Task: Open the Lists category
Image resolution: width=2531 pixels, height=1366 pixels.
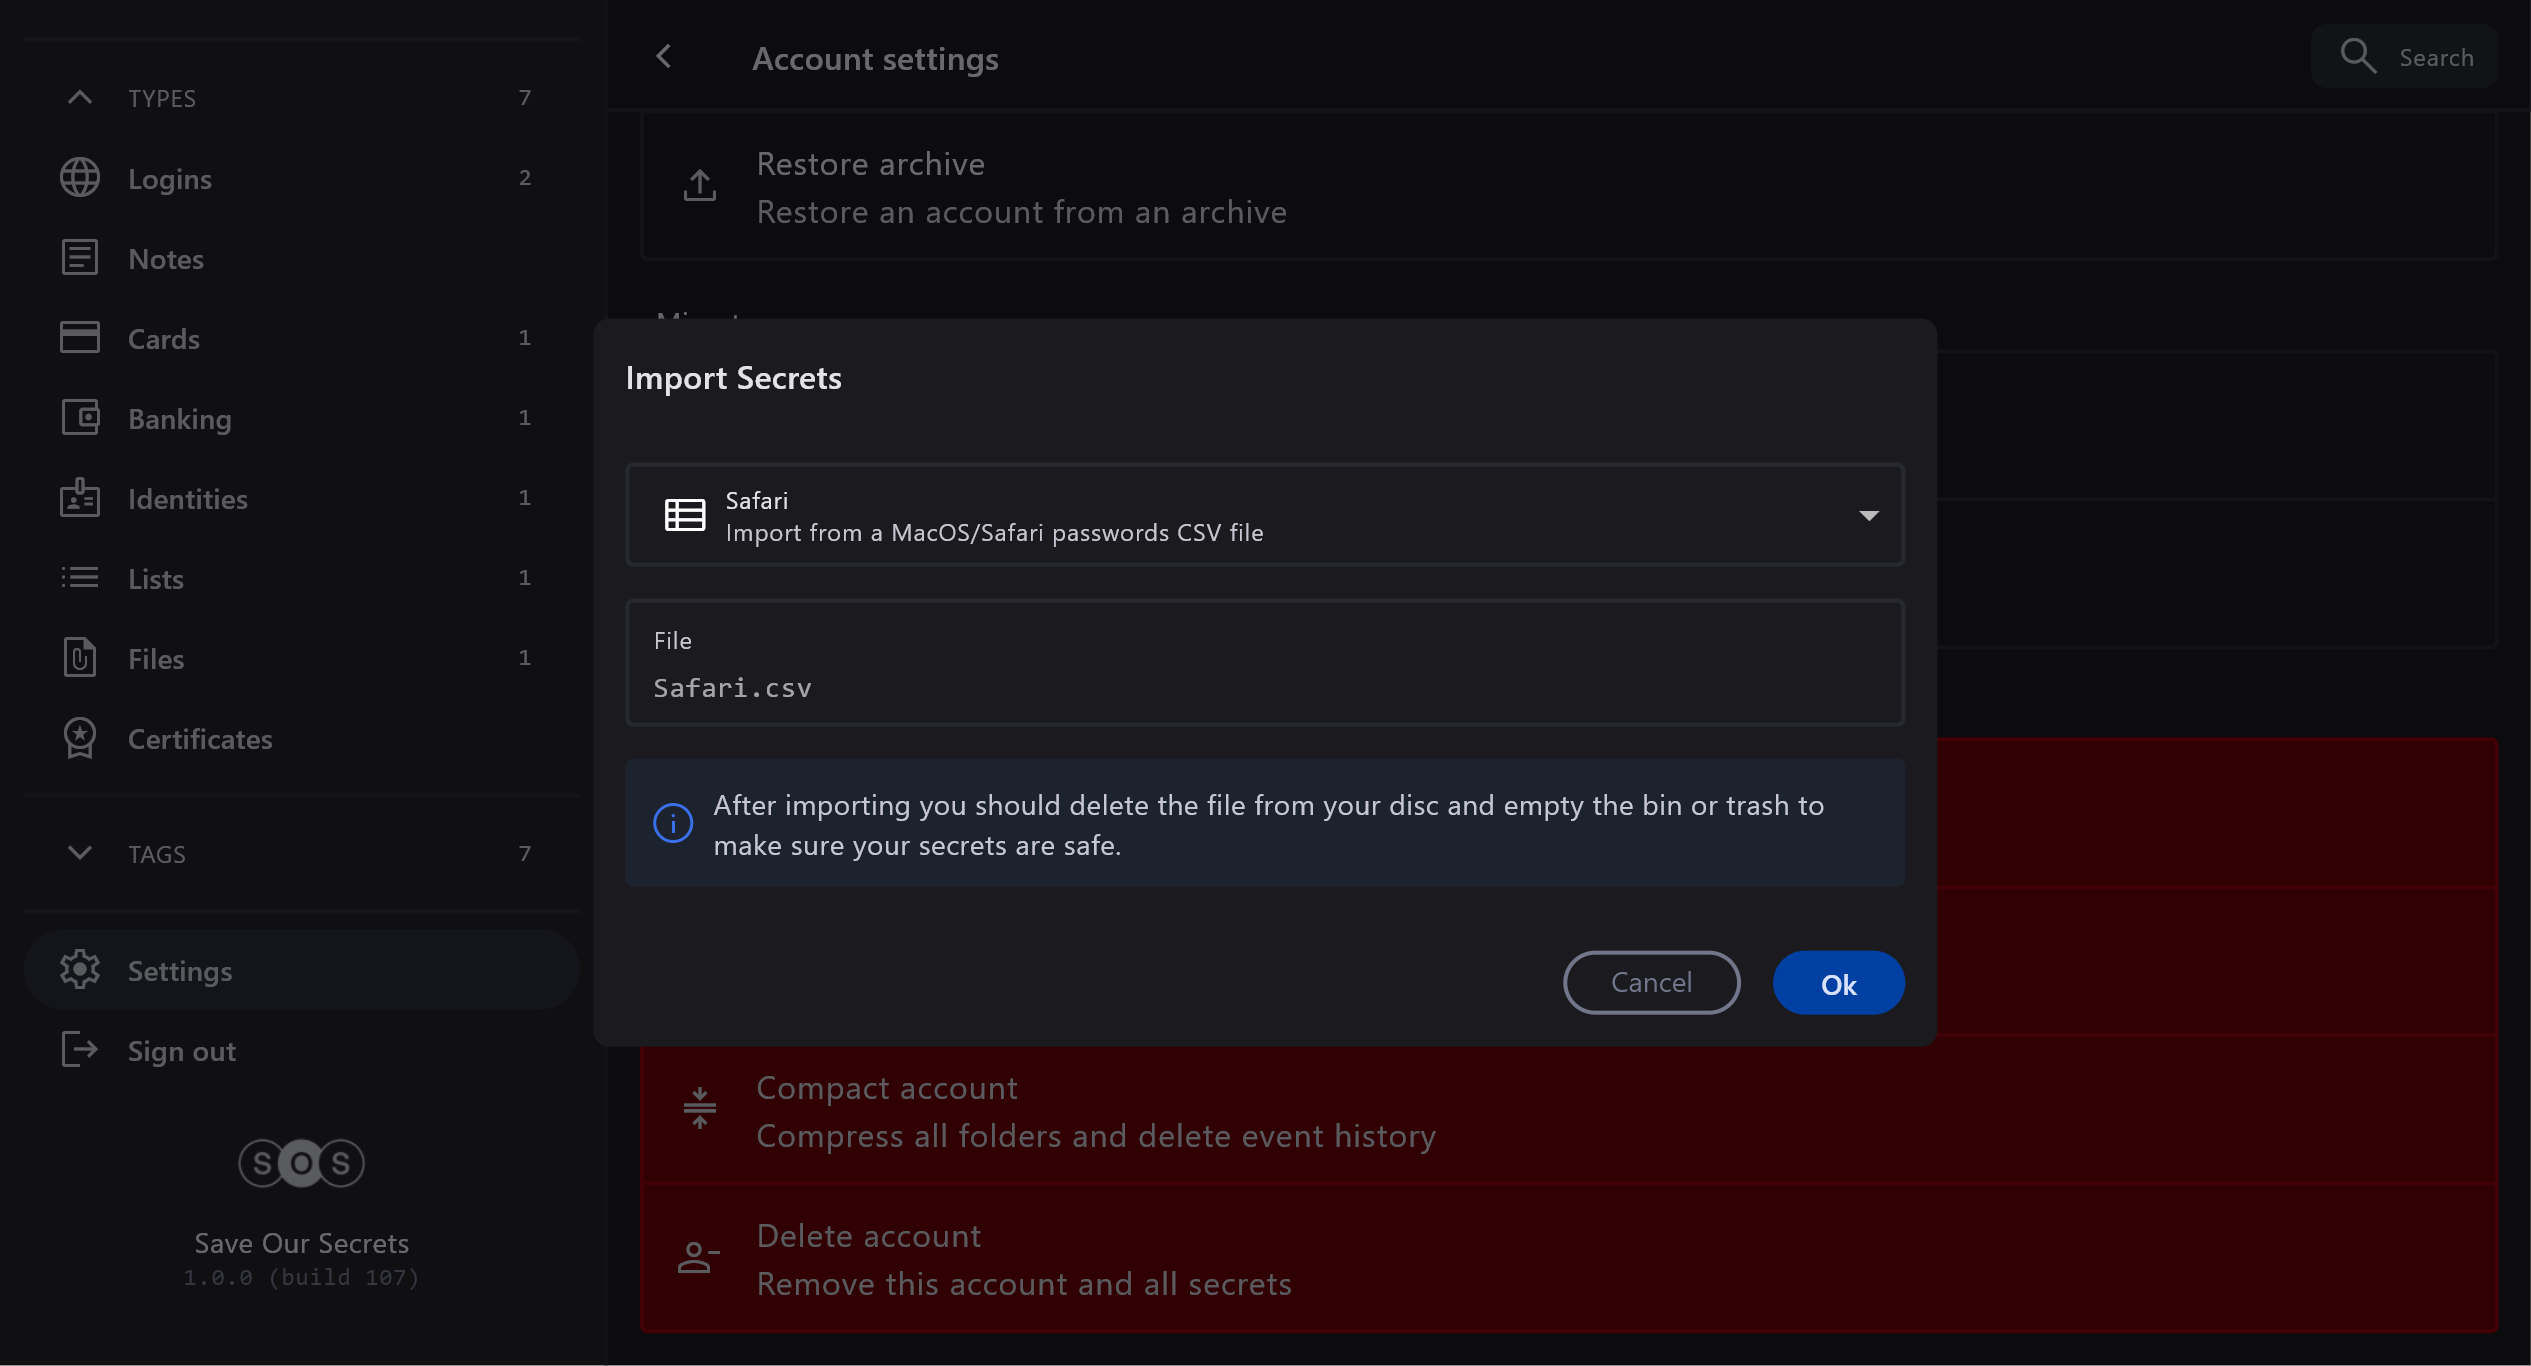Action: click(x=156, y=579)
